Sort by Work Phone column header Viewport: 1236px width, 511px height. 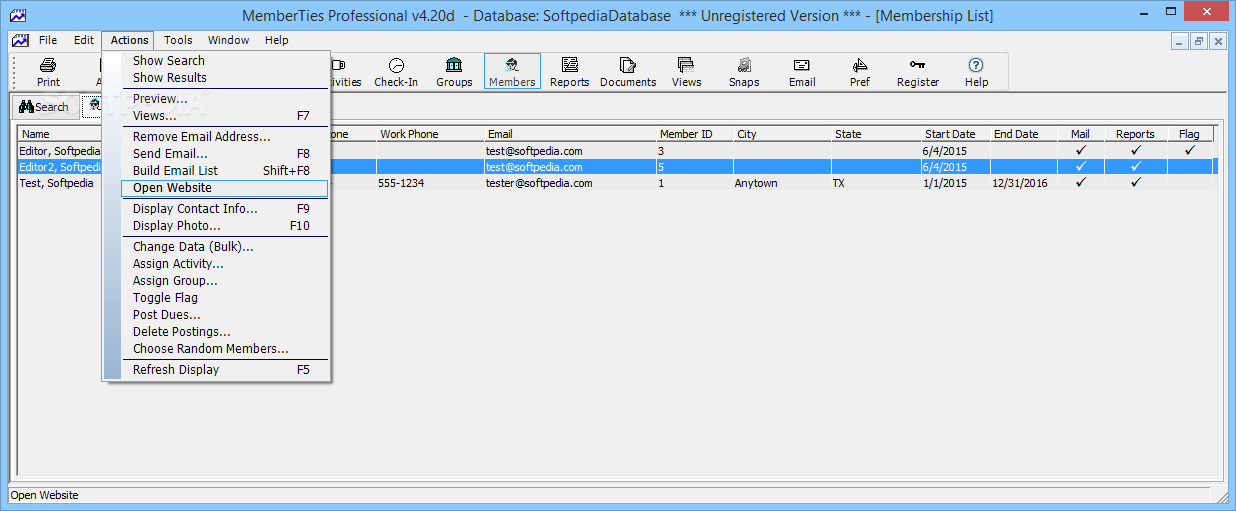pyautogui.click(x=430, y=134)
